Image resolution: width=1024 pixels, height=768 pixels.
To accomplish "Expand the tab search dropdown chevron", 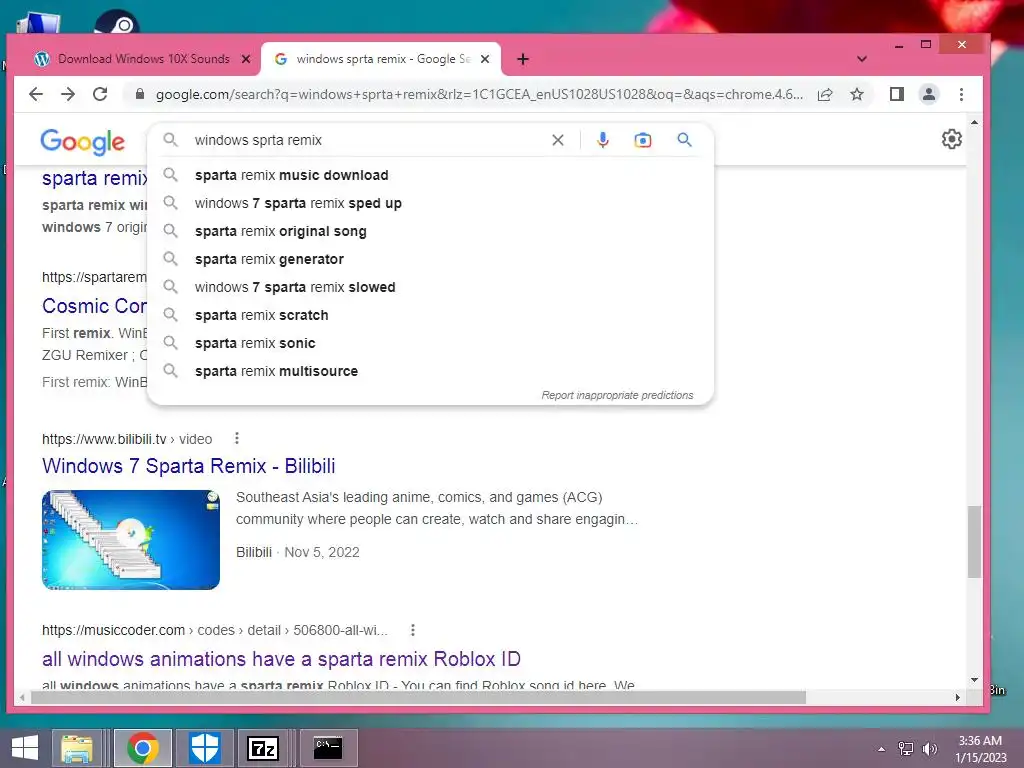I will pos(862,59).
